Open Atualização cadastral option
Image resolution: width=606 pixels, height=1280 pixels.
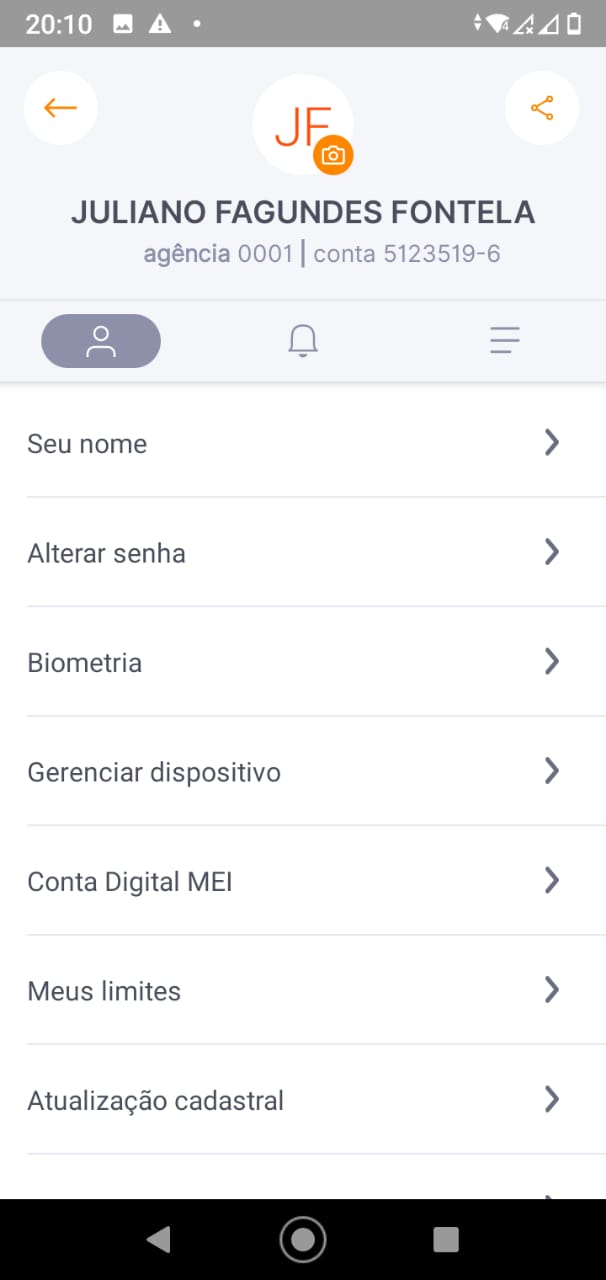click(x=155, y=1101)
